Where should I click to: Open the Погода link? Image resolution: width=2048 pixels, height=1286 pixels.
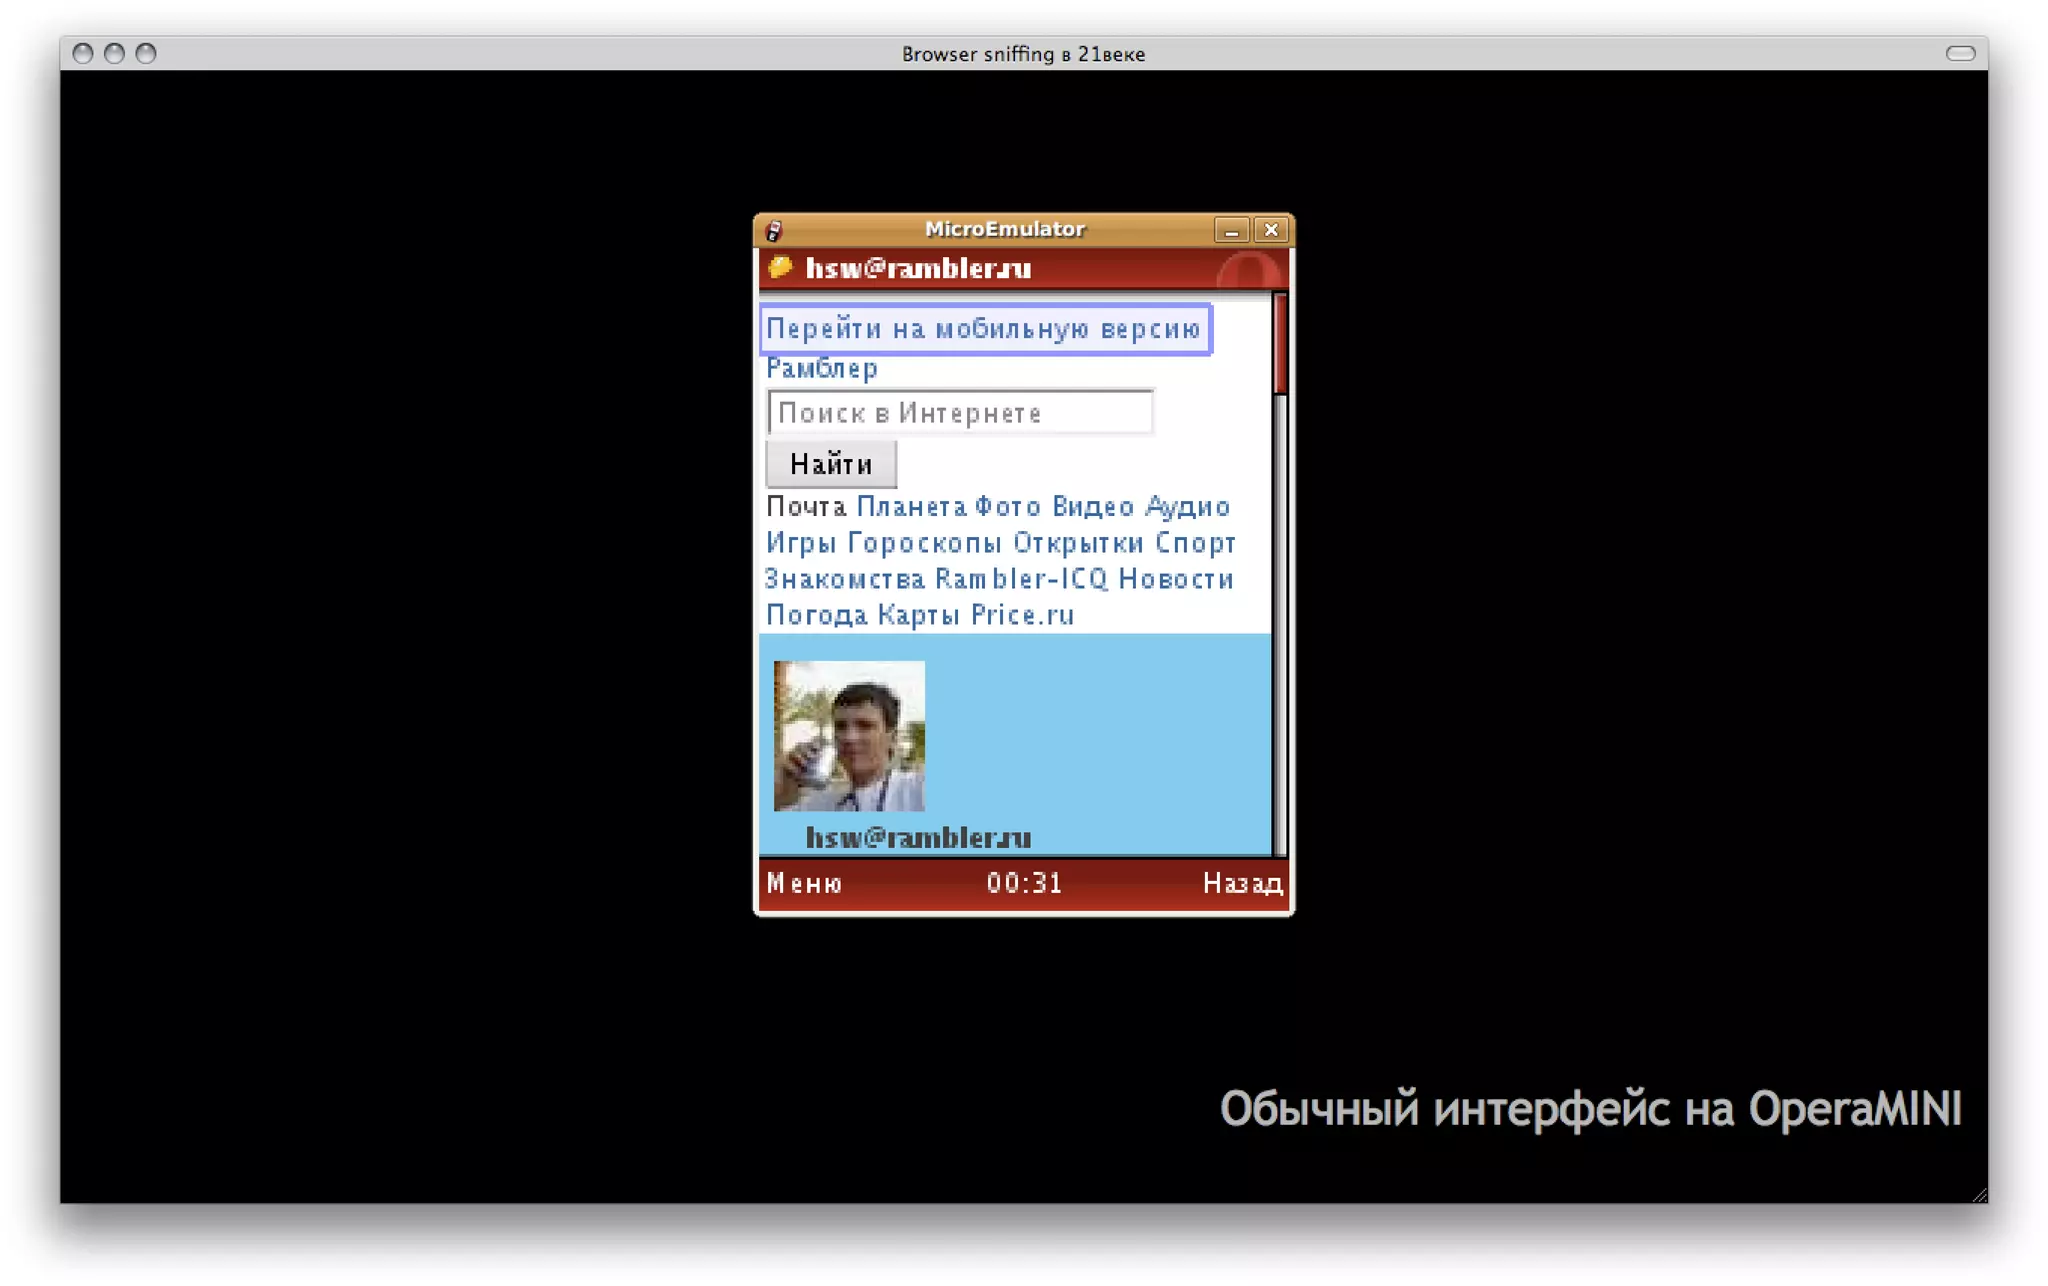point(817,615)
